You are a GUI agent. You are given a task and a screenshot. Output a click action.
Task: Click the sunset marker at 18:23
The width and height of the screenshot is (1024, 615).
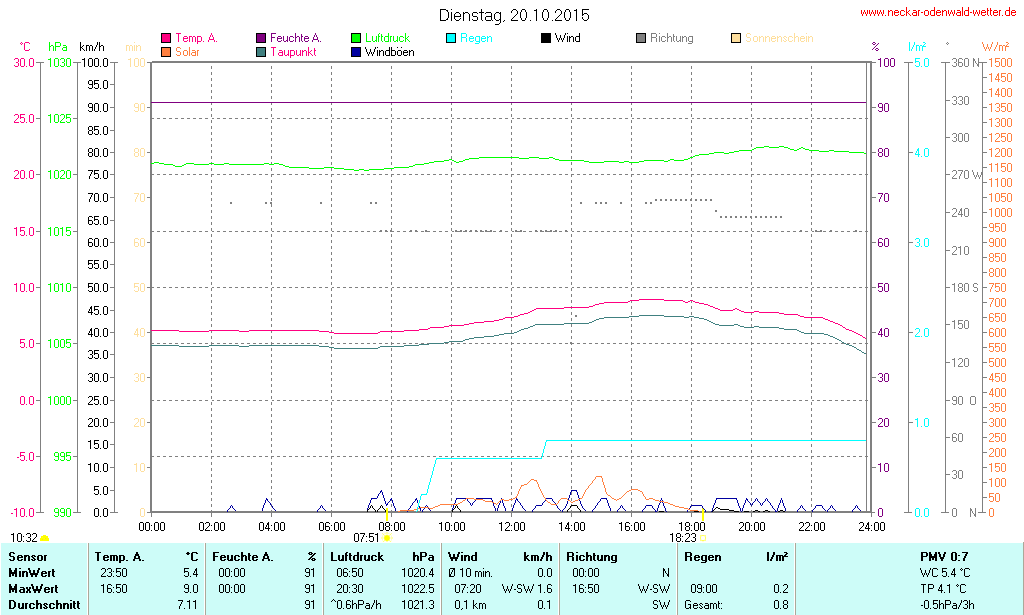tap(702, 538)
